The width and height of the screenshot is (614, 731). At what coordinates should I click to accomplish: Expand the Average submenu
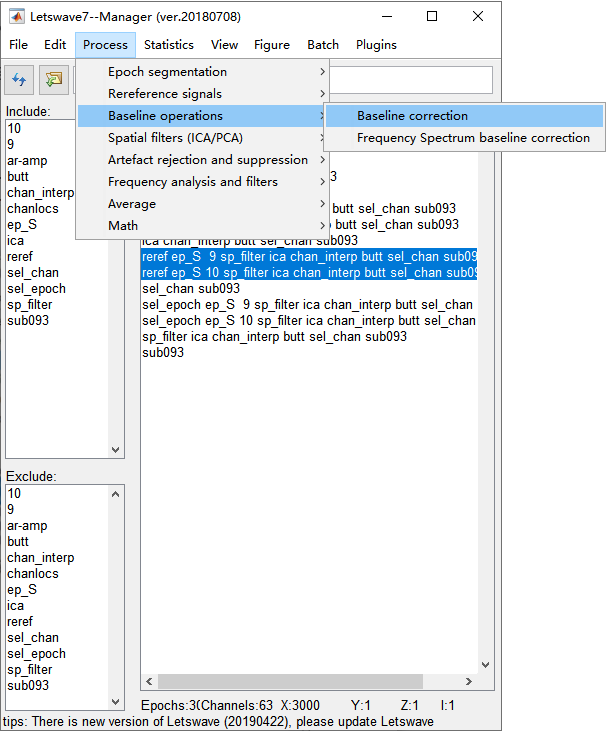tap(203, 204)
